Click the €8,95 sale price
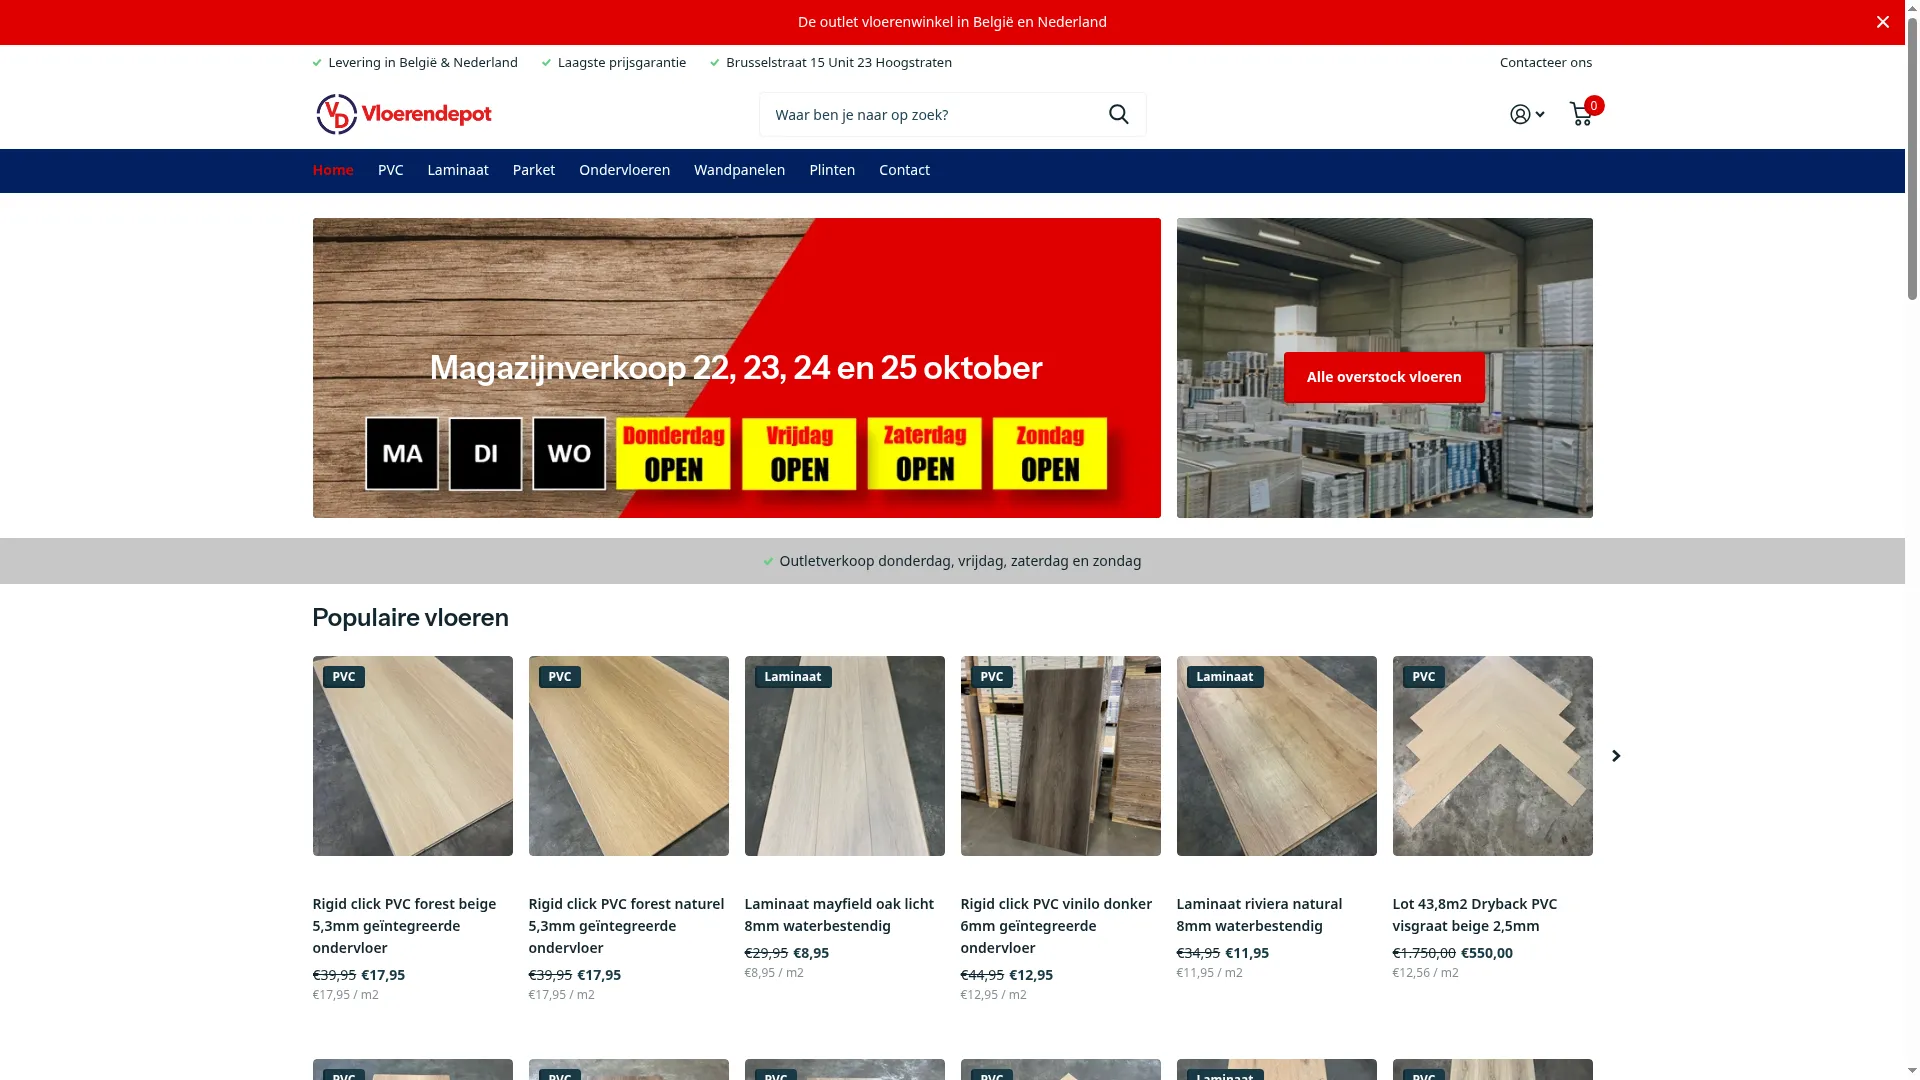Viewport: 1920px width, 1080px height. pyautogui.click(x=810, y=953)
